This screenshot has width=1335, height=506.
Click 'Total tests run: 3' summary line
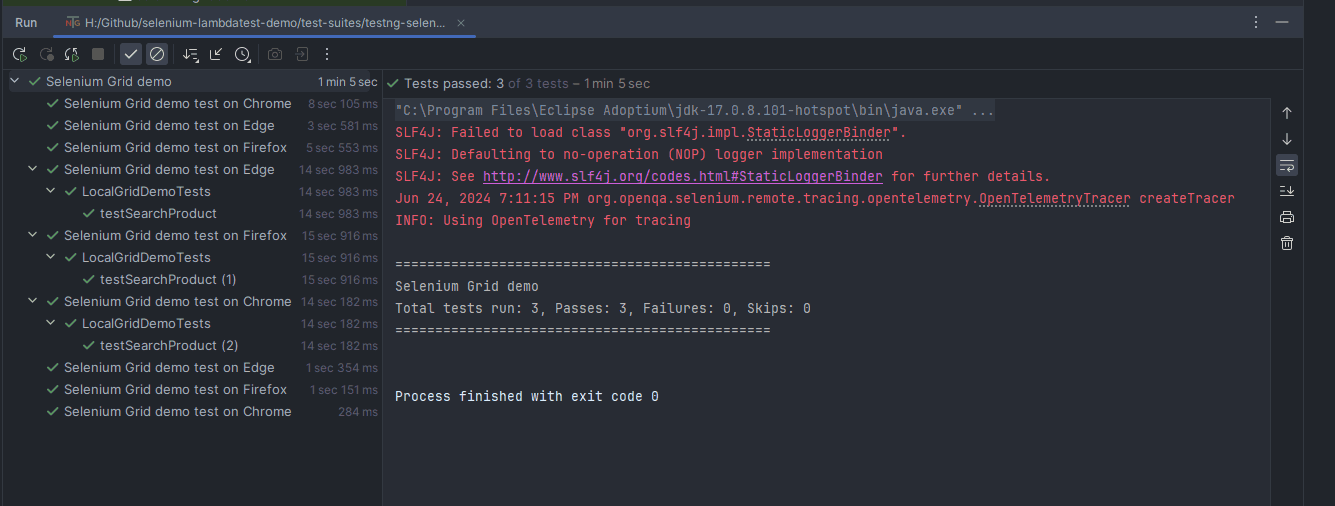[x=603, y=309]
